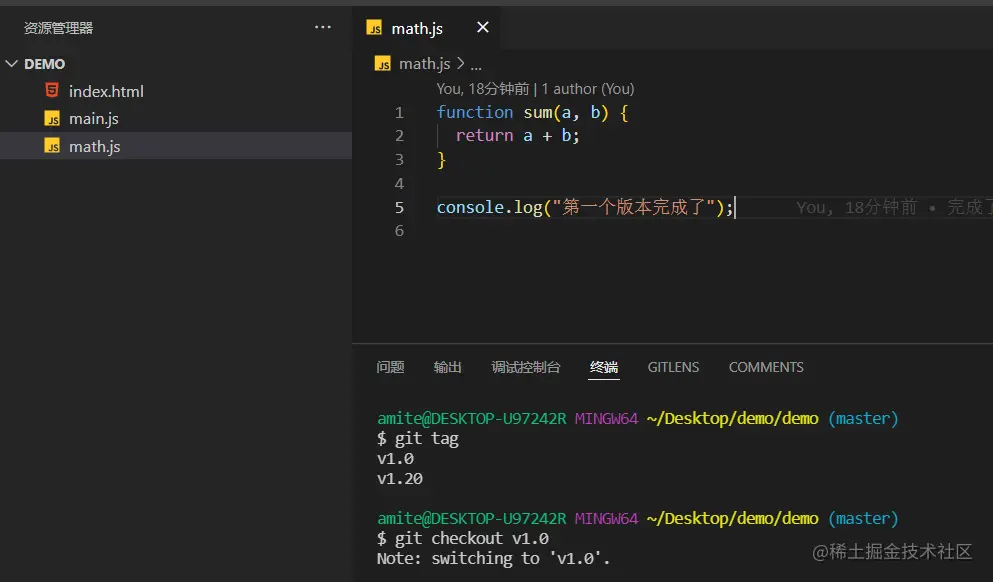
Task: Open More Actions menu in the Explorer header
Action: (322, 27)
